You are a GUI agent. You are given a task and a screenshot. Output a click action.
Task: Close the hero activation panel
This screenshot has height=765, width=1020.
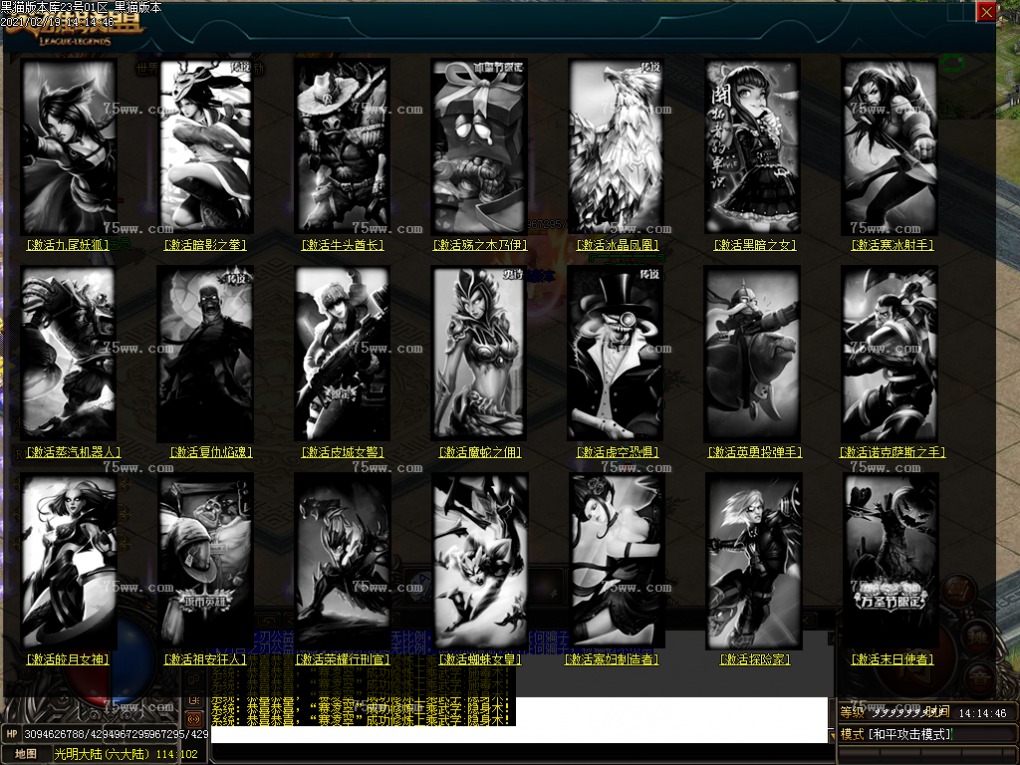(986, 12)
